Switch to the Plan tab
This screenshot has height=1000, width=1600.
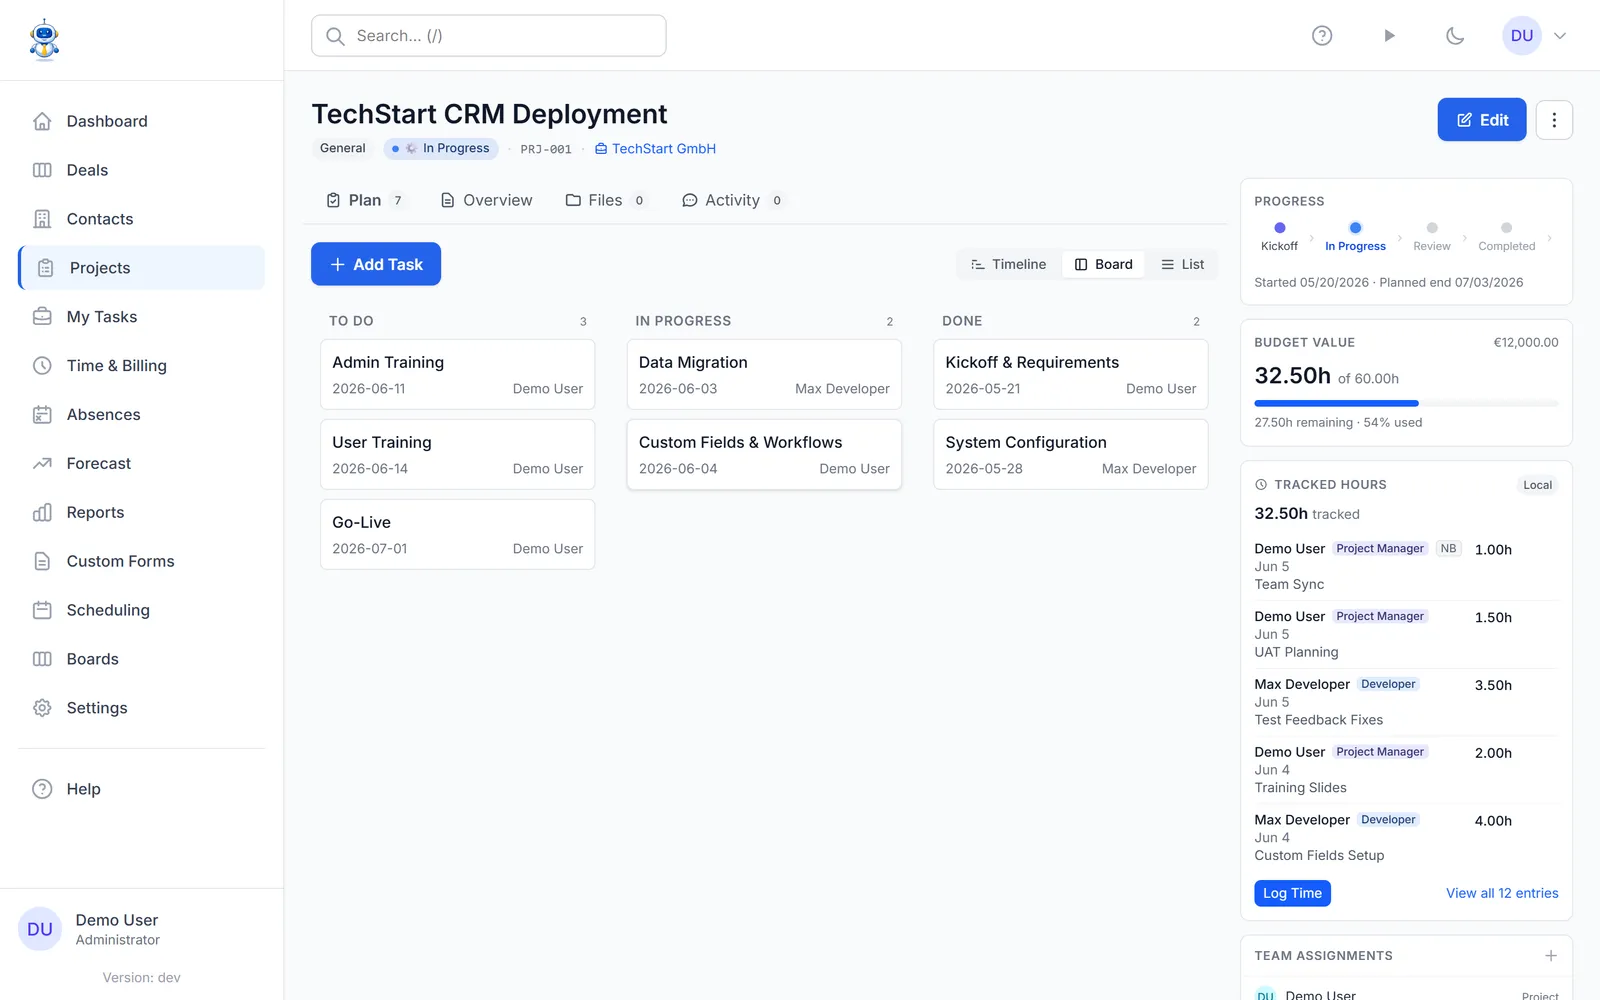tap(365, 200)
